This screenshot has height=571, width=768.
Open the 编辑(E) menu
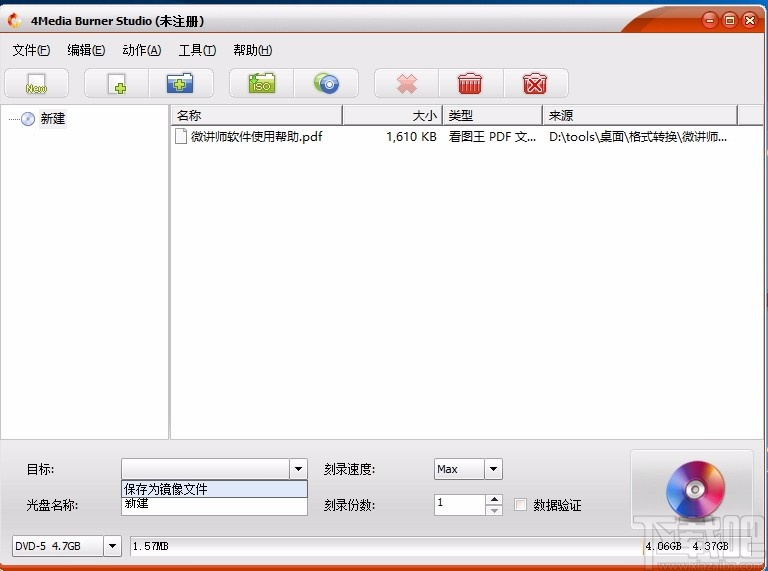tap(86, 50)
